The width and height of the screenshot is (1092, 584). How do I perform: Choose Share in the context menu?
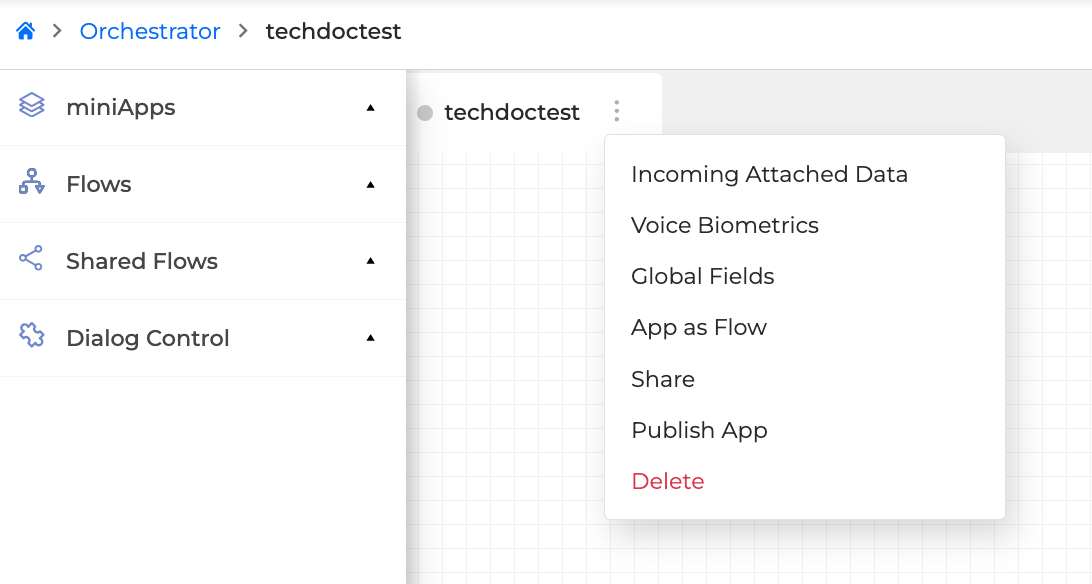point(662,379)
